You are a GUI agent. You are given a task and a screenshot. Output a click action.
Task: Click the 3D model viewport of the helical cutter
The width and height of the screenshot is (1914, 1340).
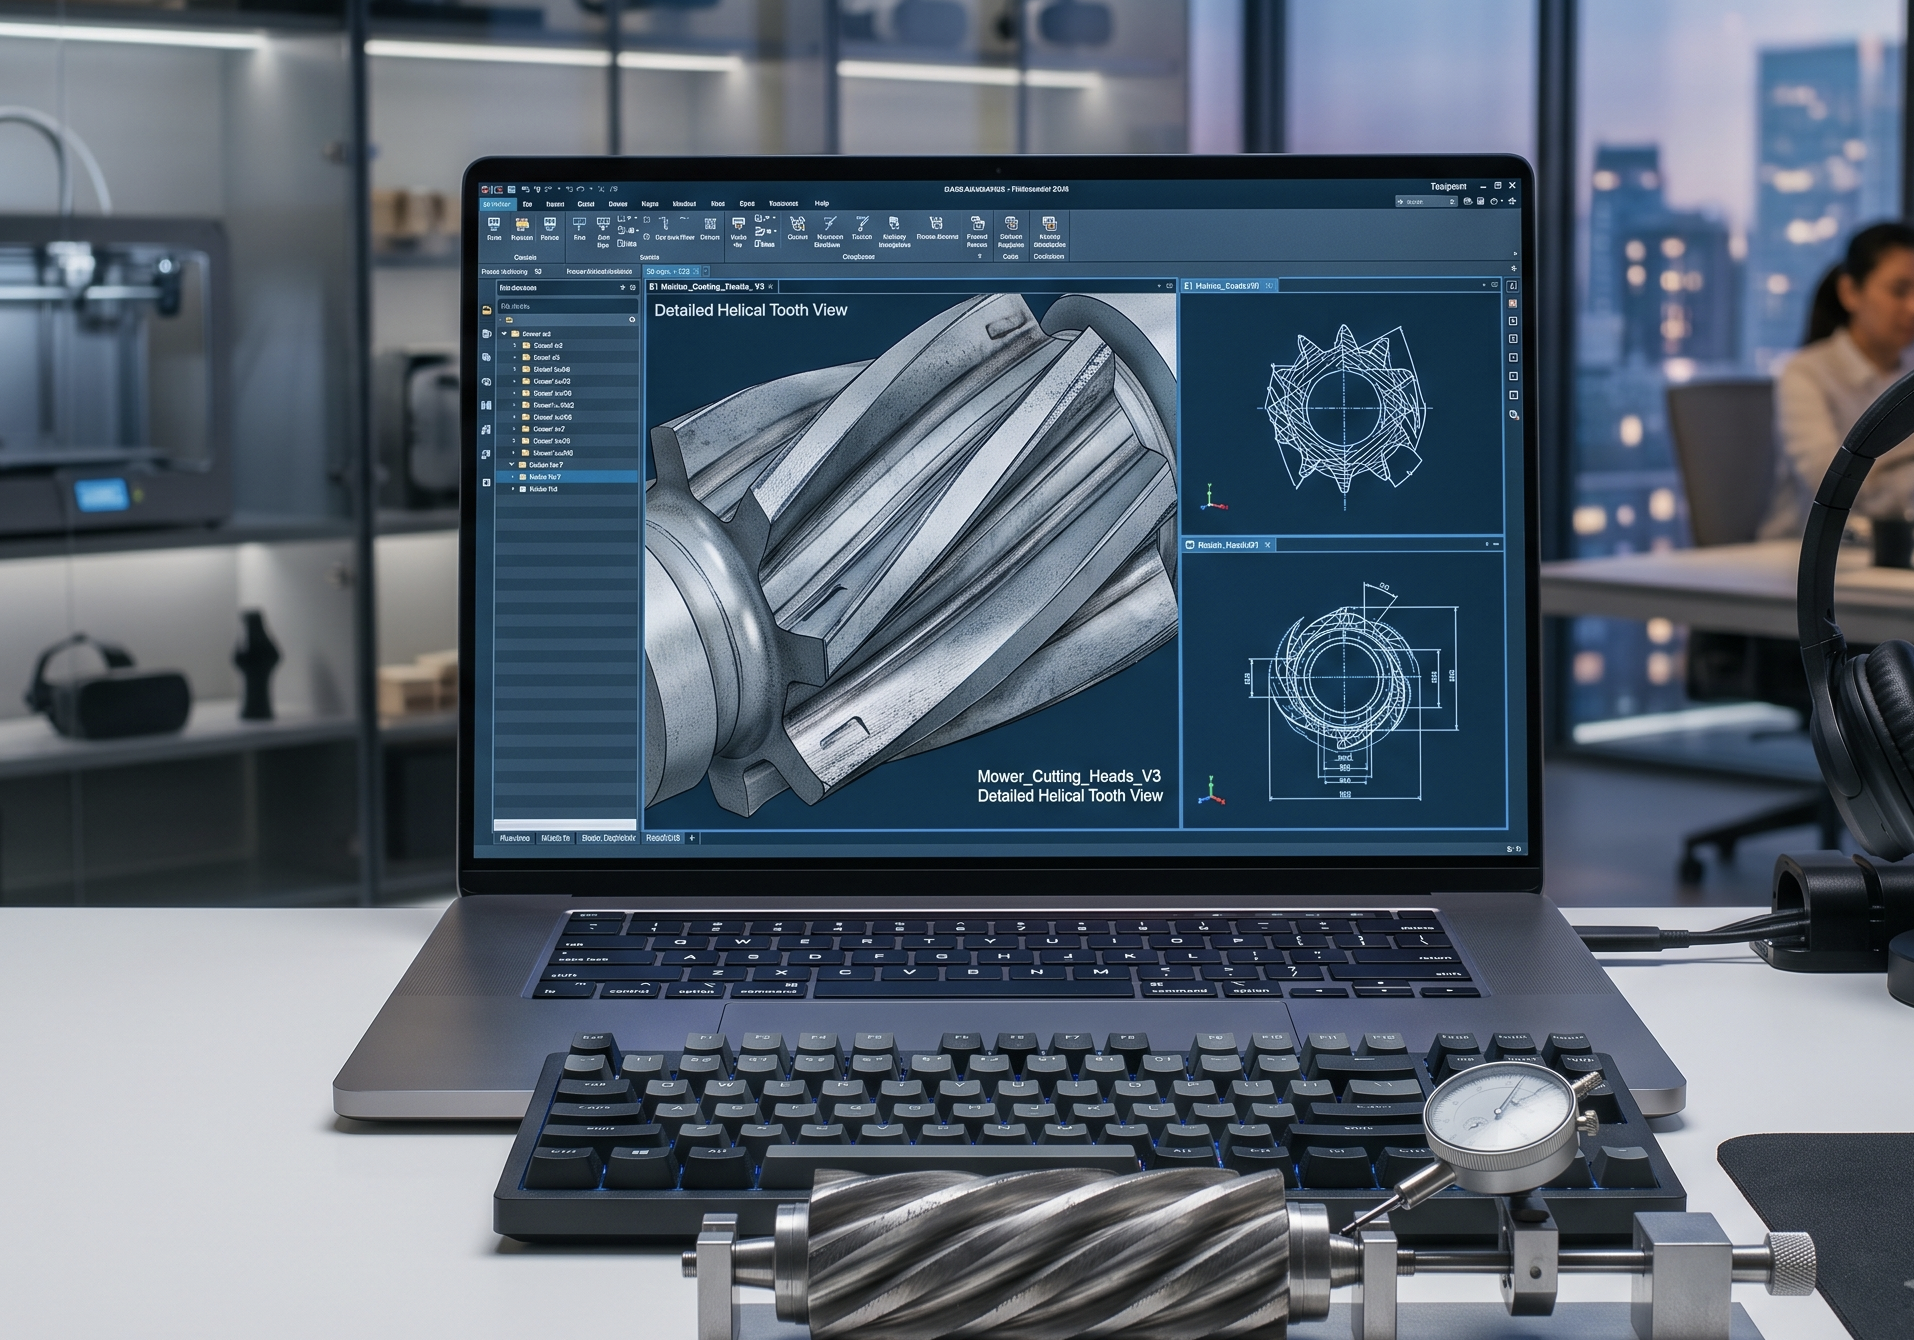tap(912, 560)
